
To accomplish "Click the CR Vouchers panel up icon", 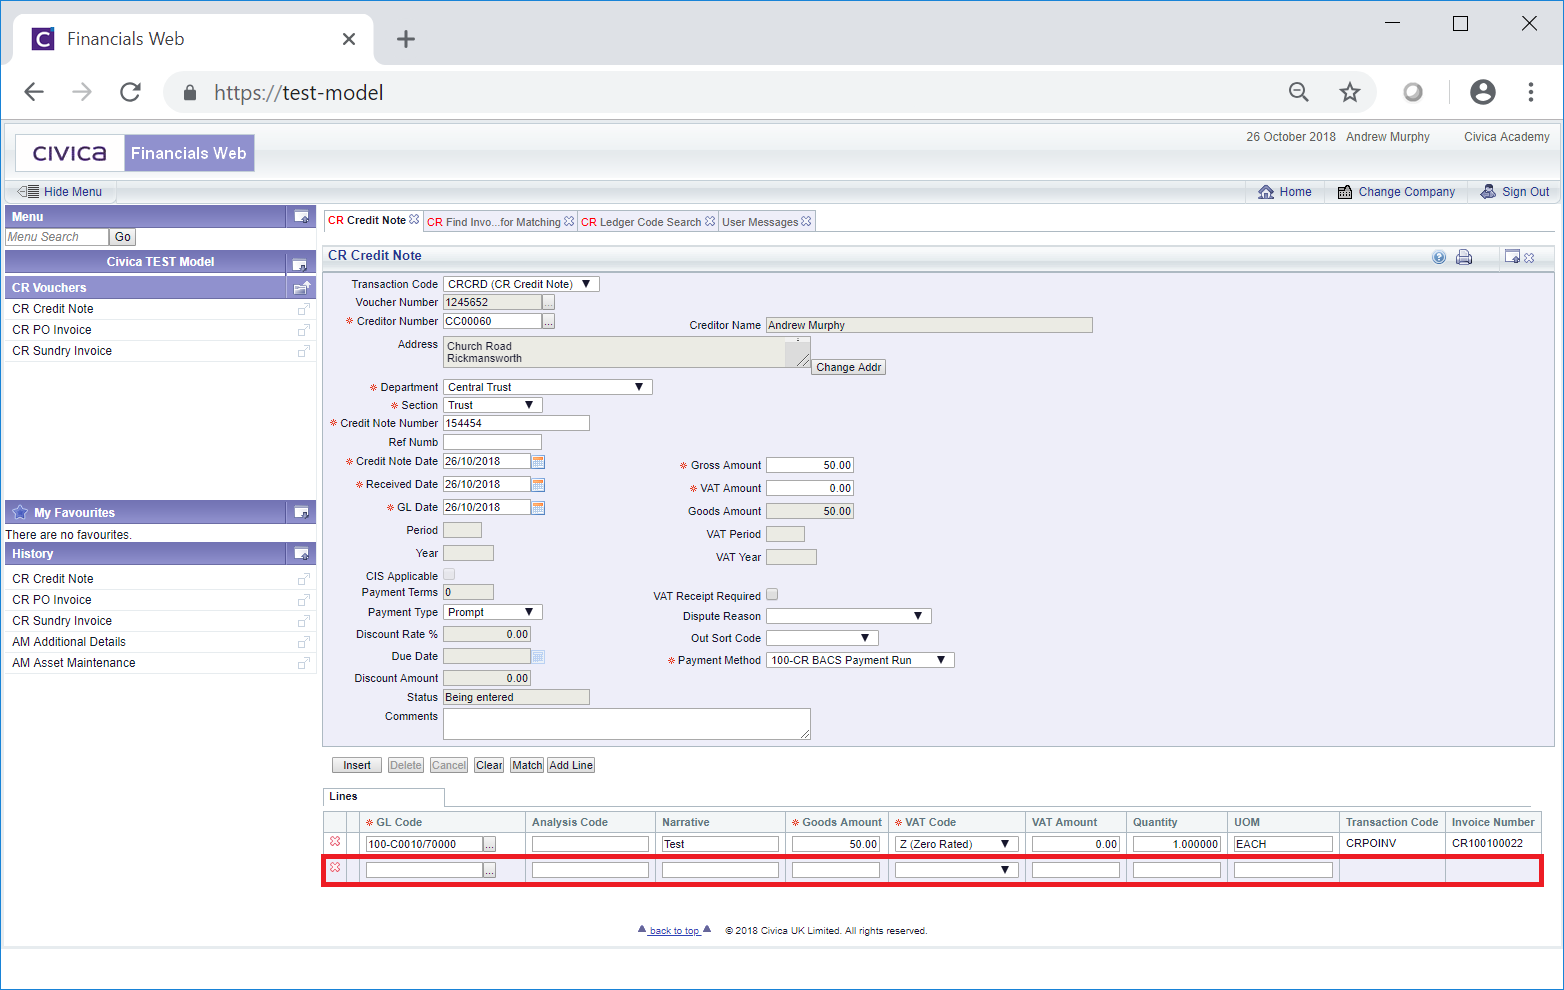I will tap(301, 288).
